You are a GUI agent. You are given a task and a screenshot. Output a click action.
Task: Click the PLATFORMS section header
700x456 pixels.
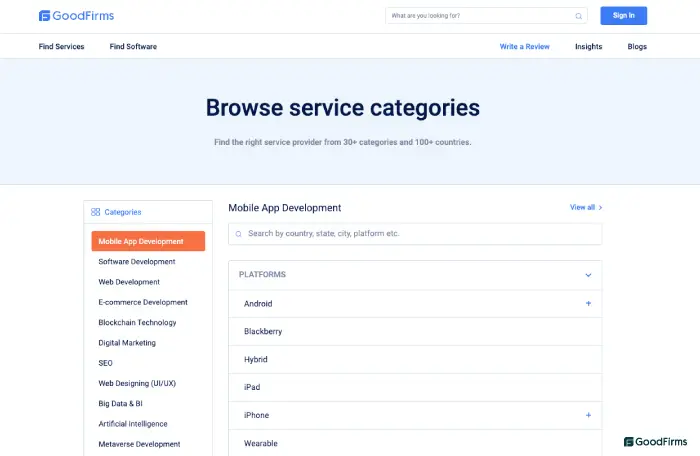tap(415, 275)
